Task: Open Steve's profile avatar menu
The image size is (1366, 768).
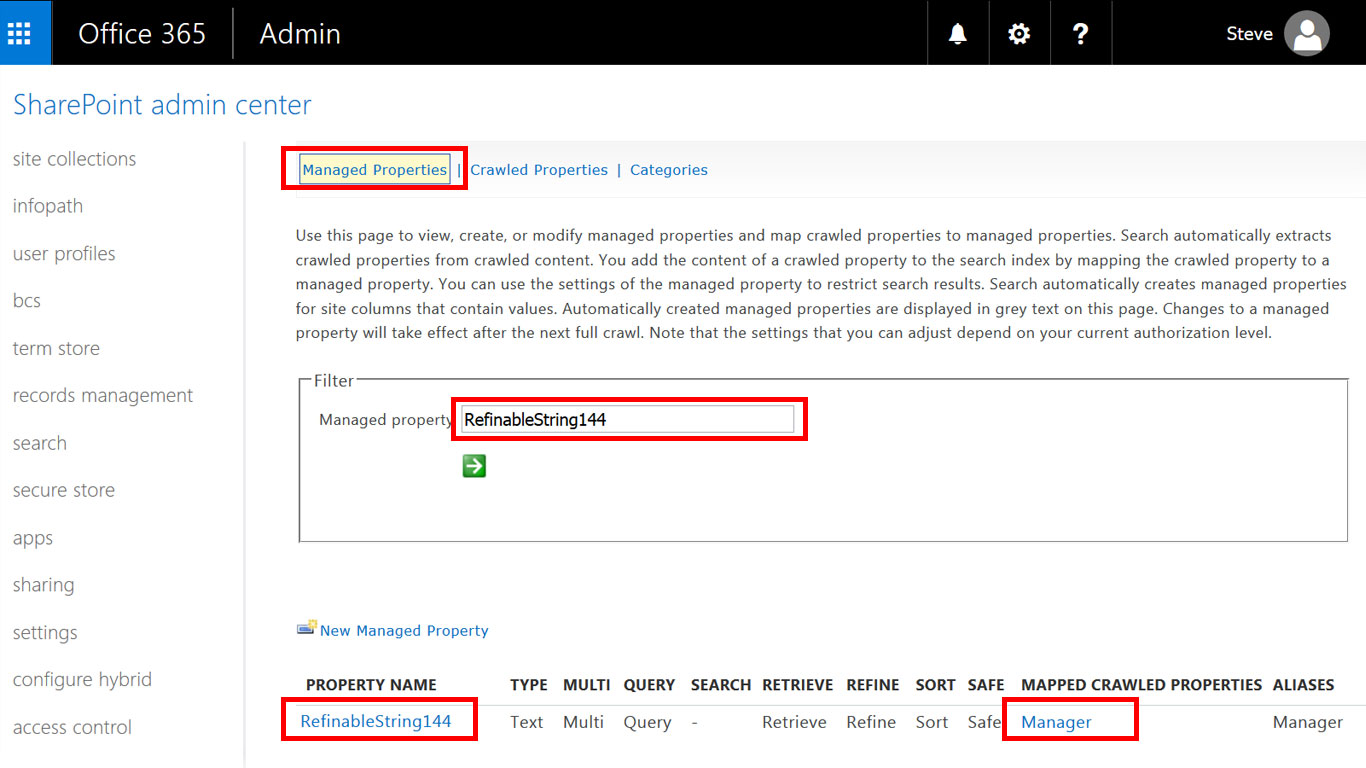Action: (x=1306, y=33)
